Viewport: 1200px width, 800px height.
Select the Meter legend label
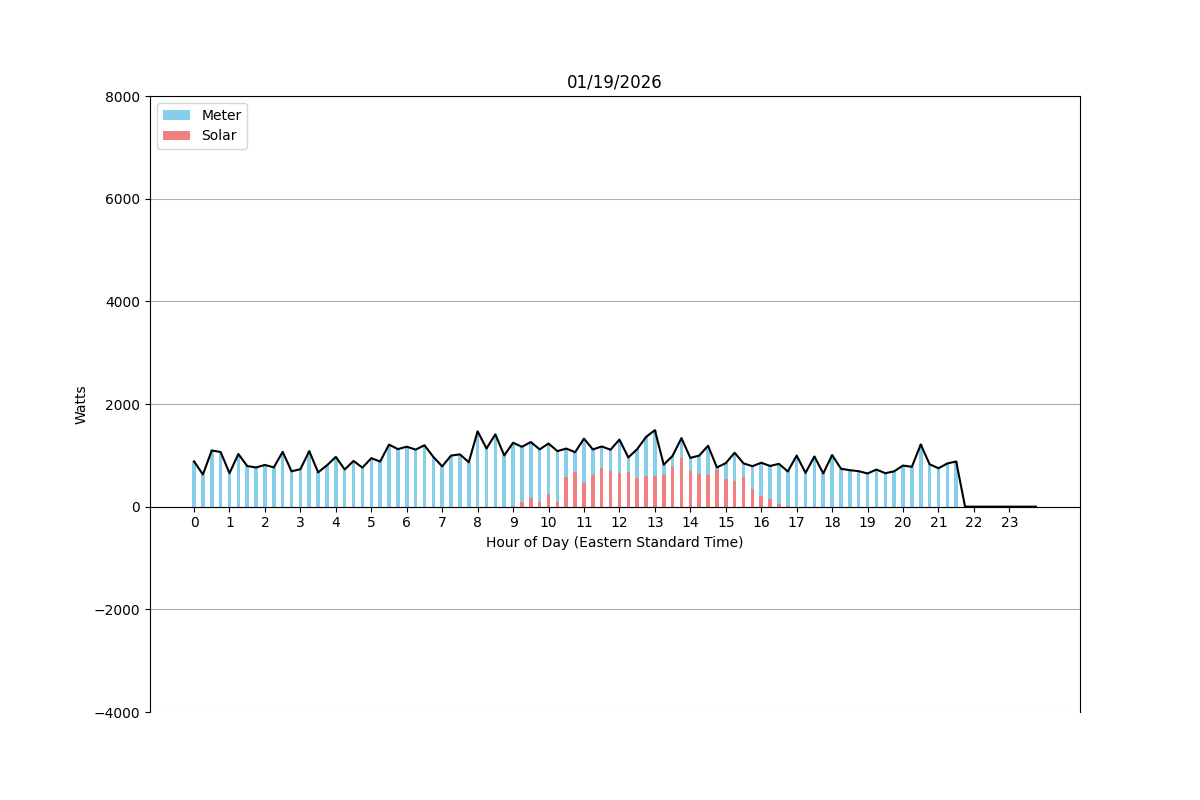[221, 115]
